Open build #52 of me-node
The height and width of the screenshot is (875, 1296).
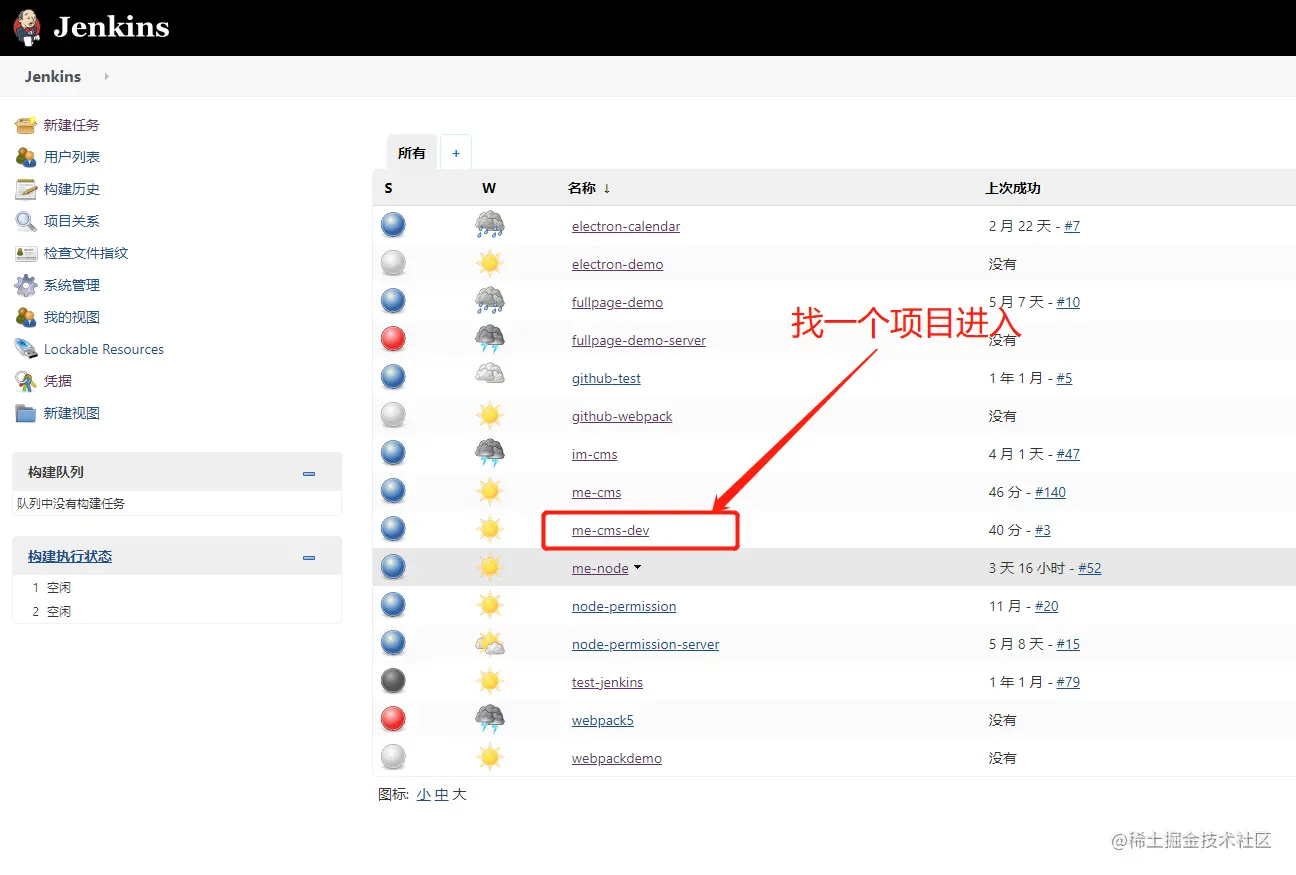tap(1090, 568)
